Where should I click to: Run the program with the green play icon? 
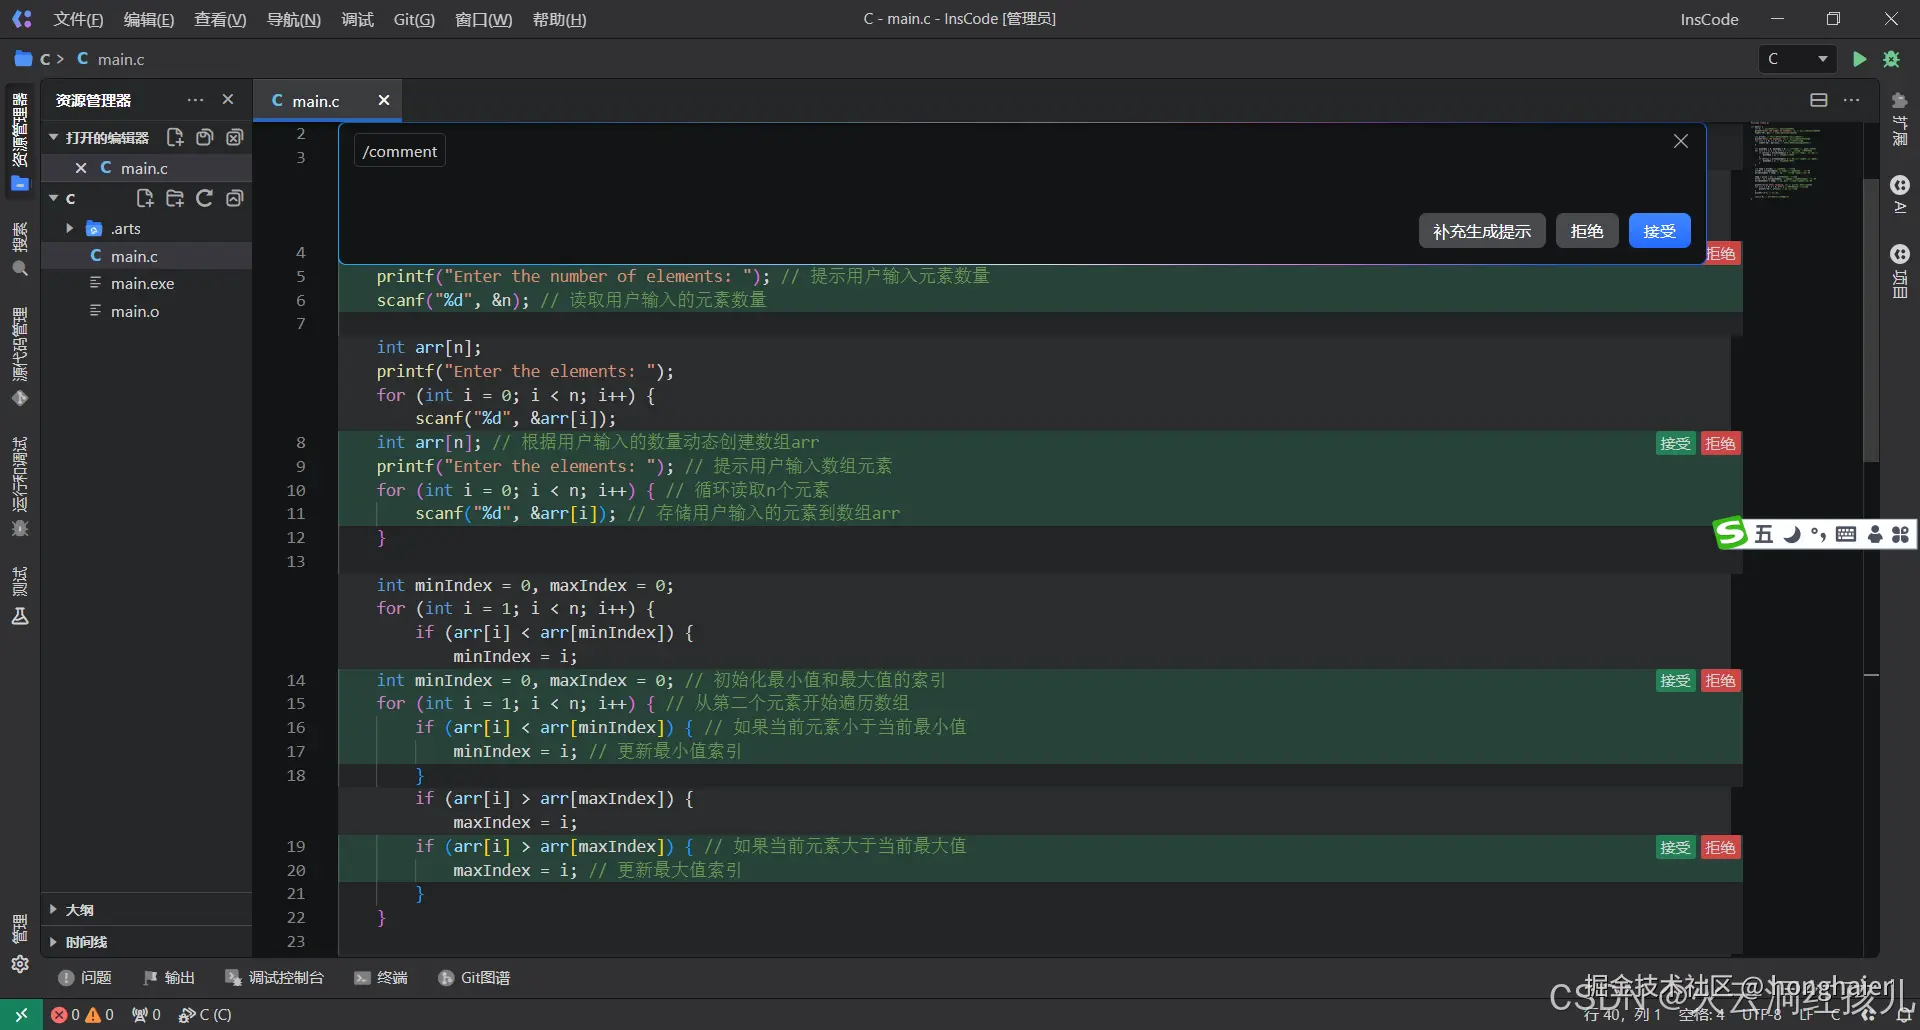click(1859, 59)
